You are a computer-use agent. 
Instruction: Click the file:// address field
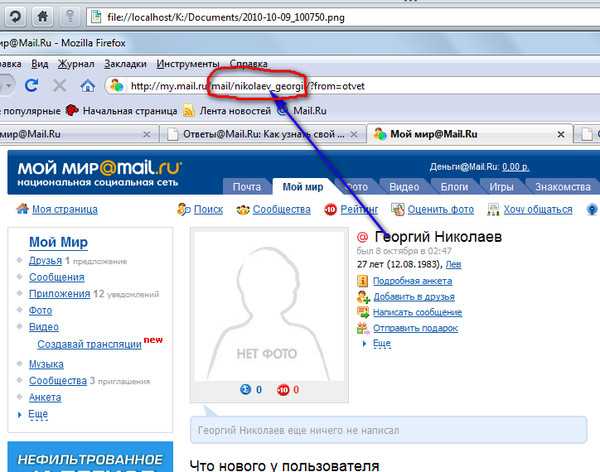tap(342, 17)
